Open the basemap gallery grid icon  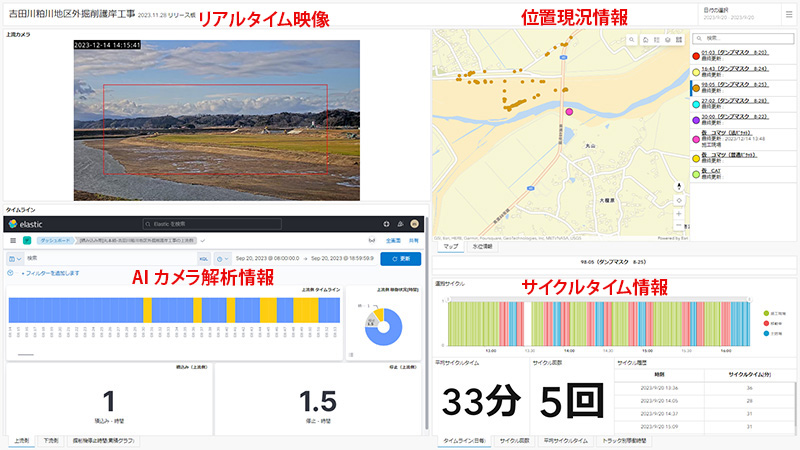coord(679,39)
